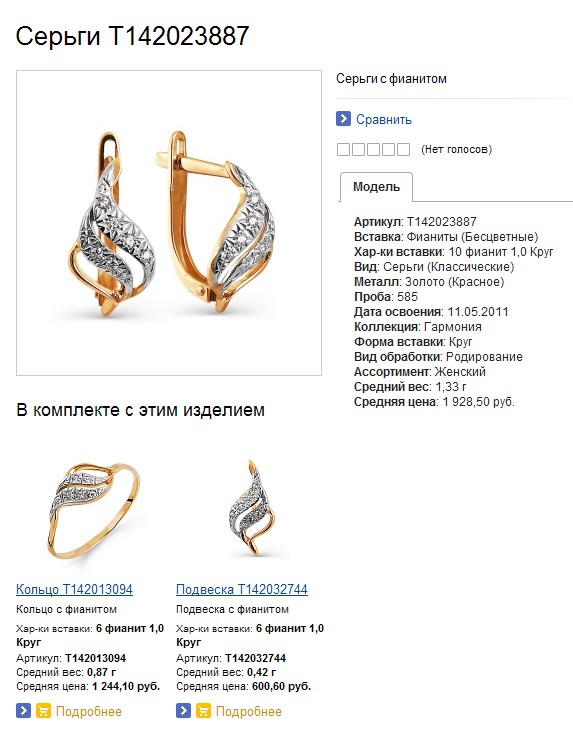Rate with the fourth voting square
573x734 pixels.
pos(388,150)
